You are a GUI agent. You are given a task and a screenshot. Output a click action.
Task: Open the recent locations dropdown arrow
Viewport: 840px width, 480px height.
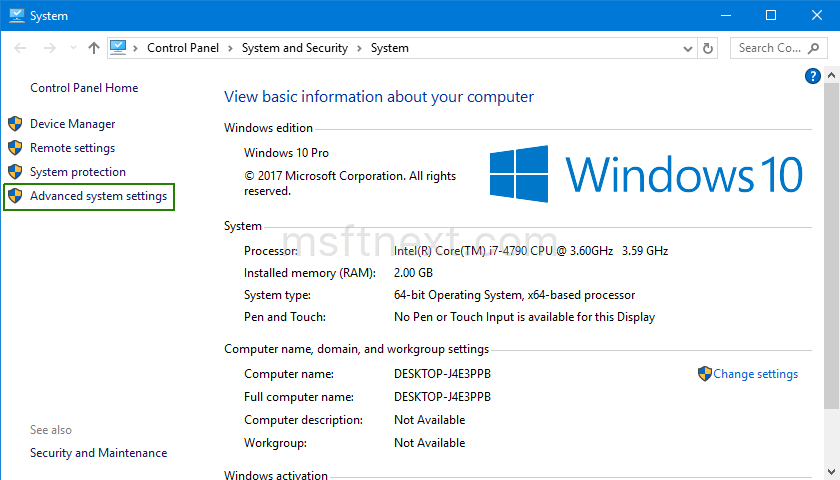73,48
